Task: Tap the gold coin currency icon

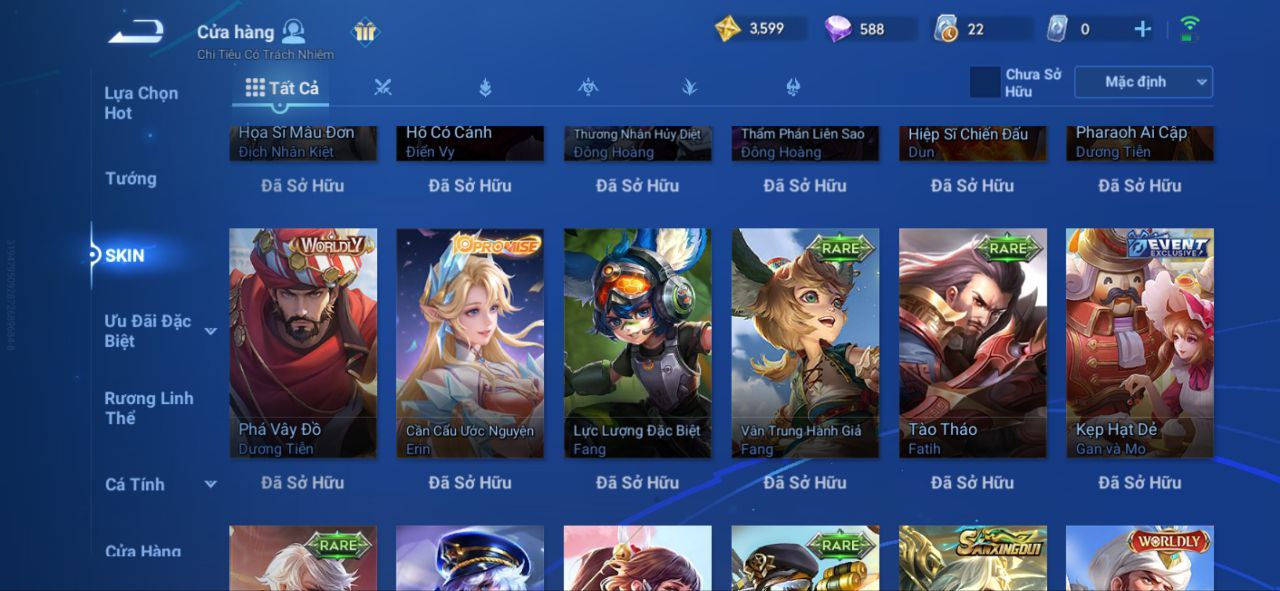Action: [727, 29]
